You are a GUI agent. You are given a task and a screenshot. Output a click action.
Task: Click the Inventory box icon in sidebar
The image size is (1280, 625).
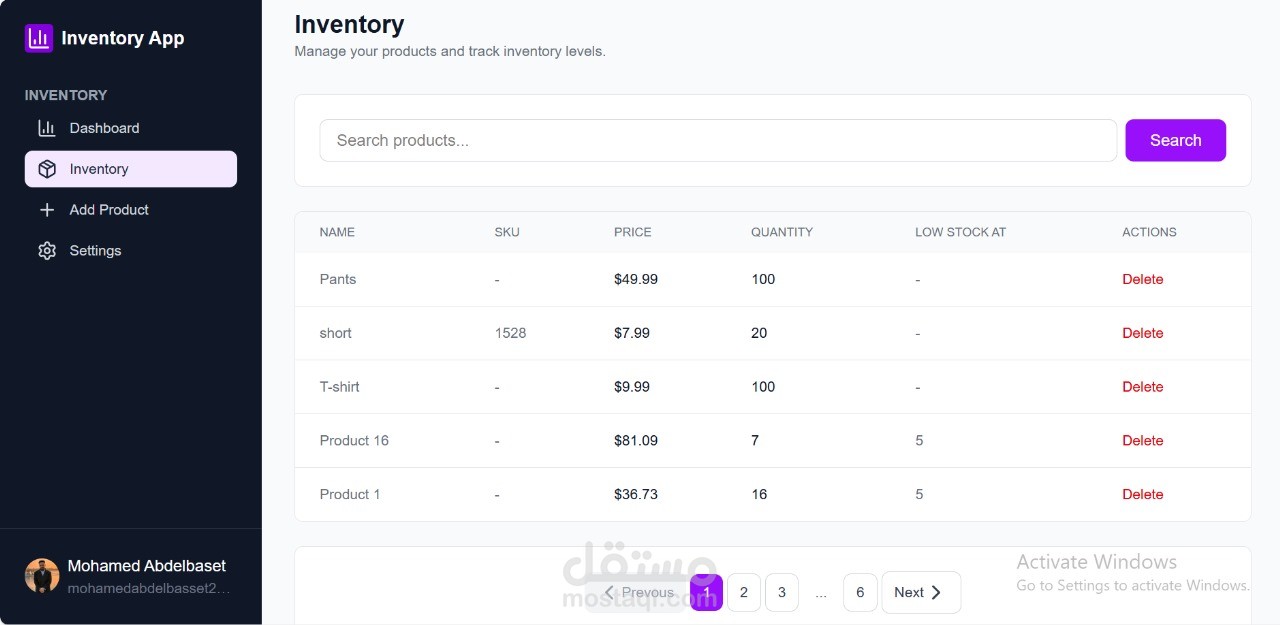(x=47, y=169)
